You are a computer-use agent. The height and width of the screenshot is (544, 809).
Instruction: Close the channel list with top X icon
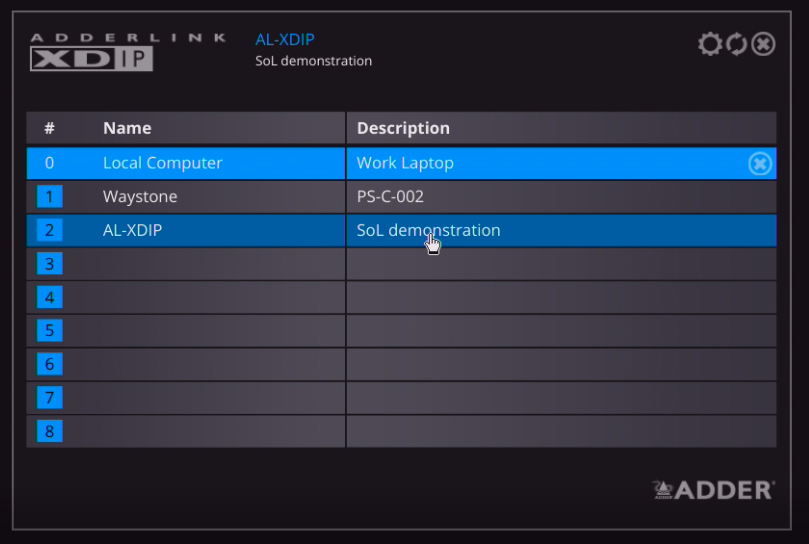(763, 44)
